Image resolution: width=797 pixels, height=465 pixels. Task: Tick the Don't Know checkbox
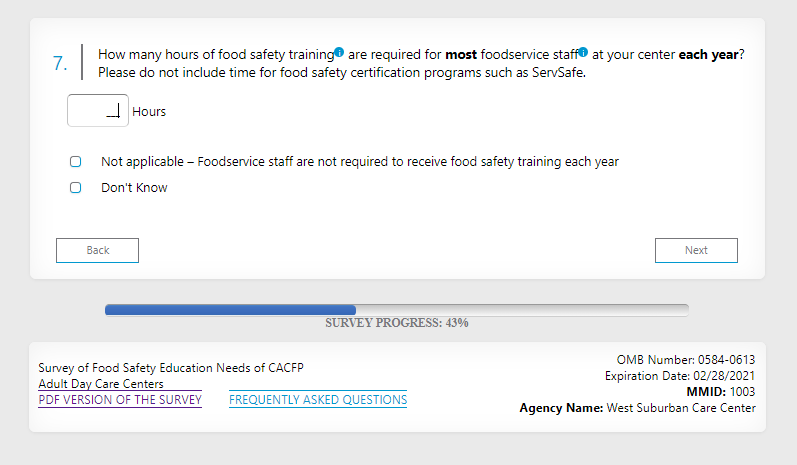(x=75, y=187)
